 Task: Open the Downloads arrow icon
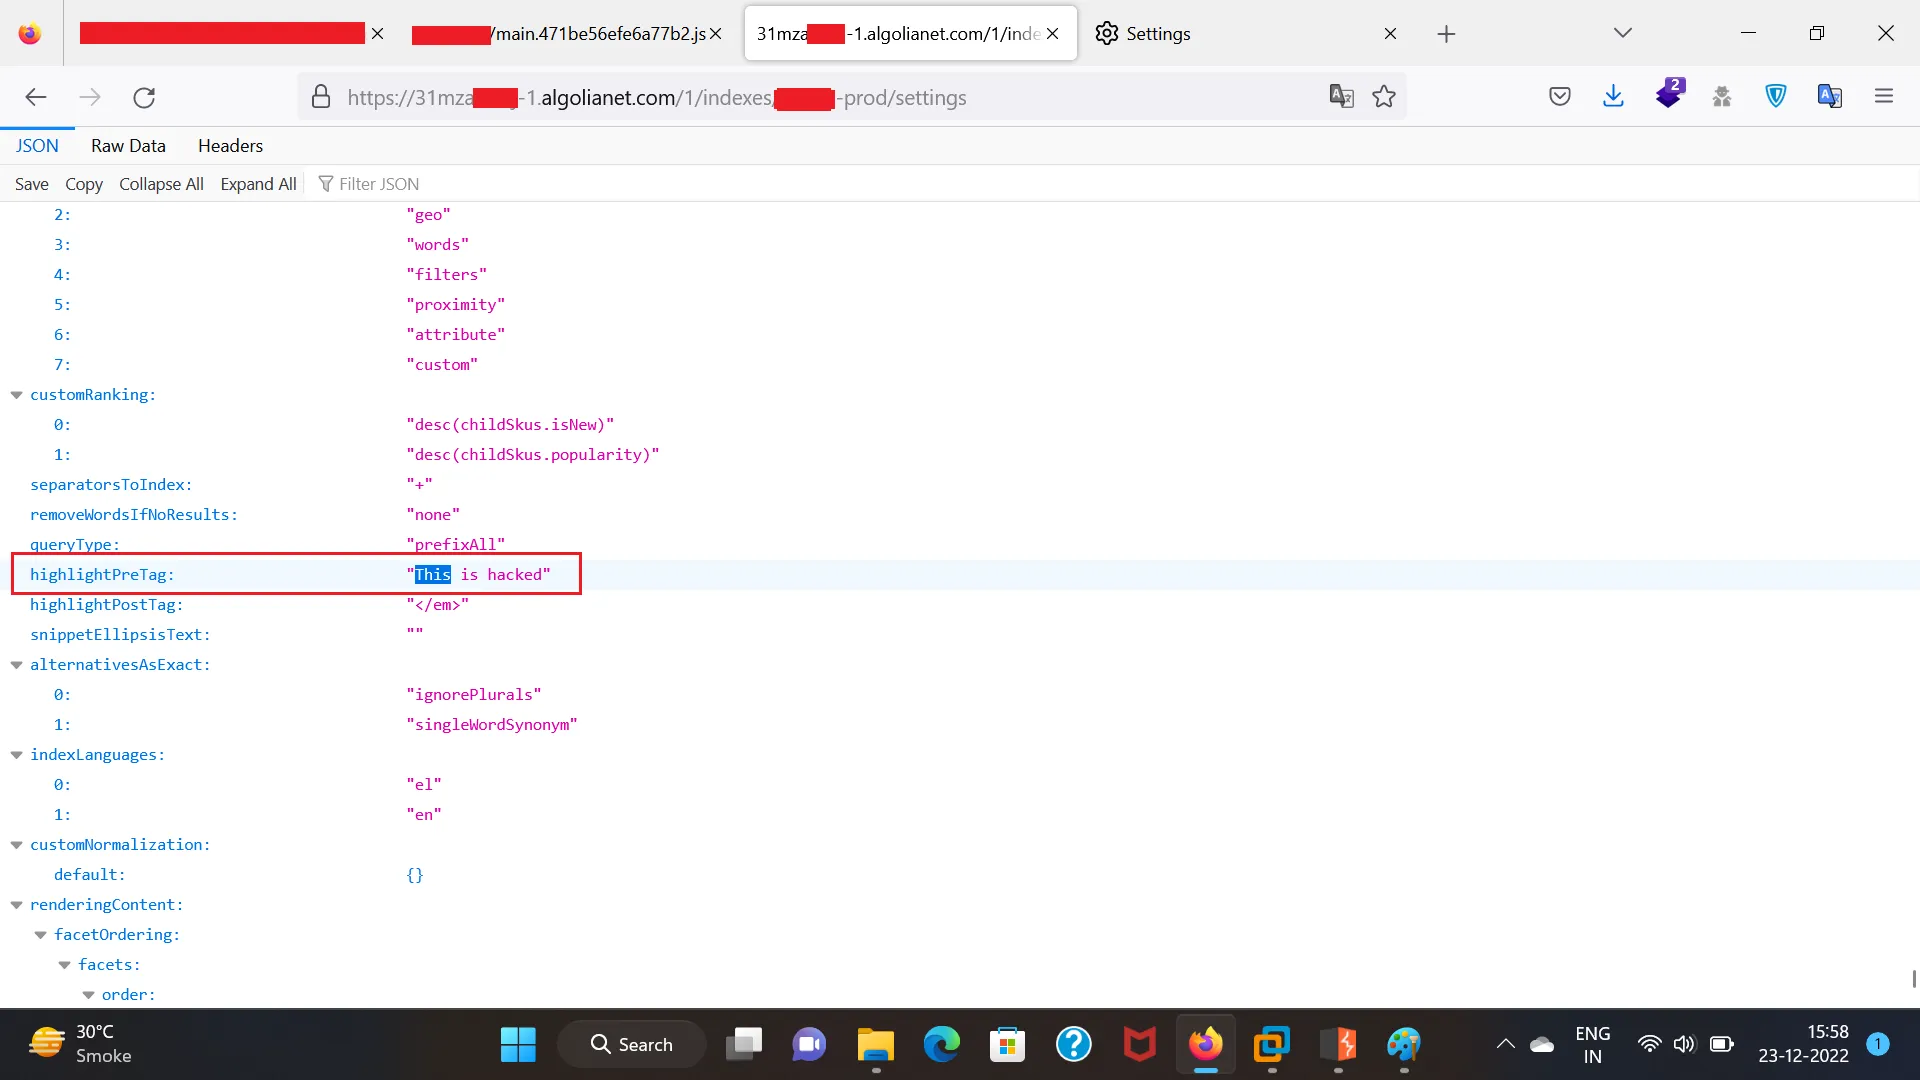(x=1613, y=97)
